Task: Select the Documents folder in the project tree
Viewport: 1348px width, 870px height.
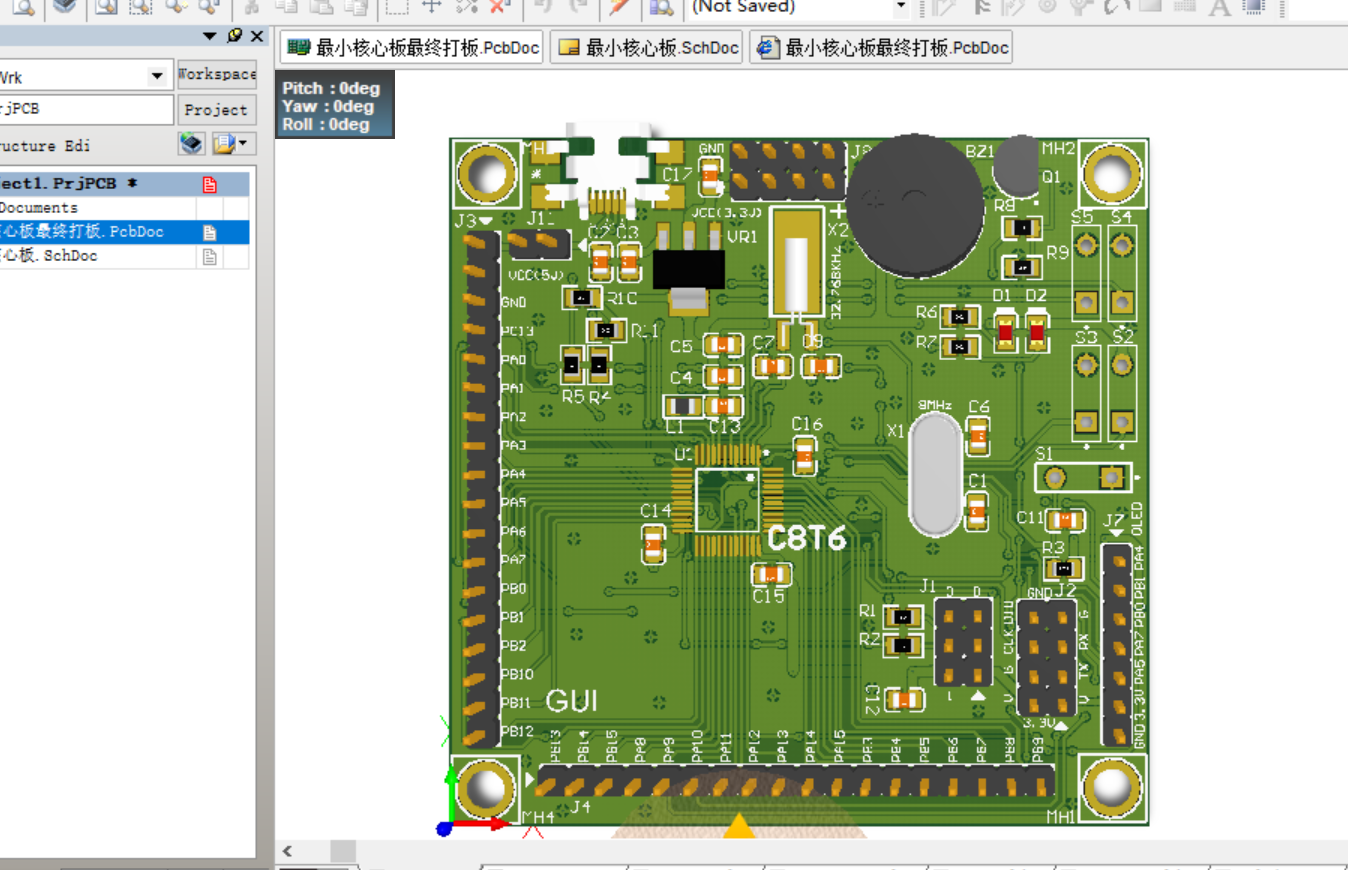Action: tap(39, 208)
